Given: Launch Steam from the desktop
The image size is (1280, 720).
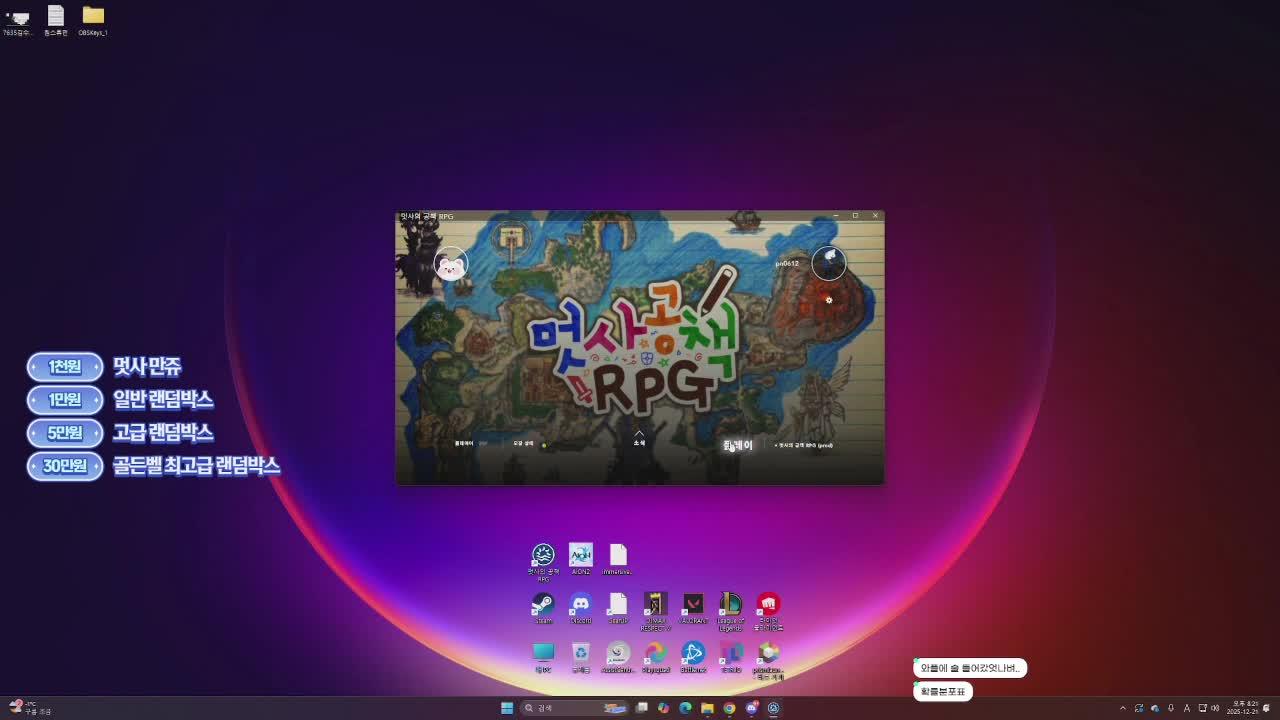Looking at the screenshot, I should tap(542, 605).
